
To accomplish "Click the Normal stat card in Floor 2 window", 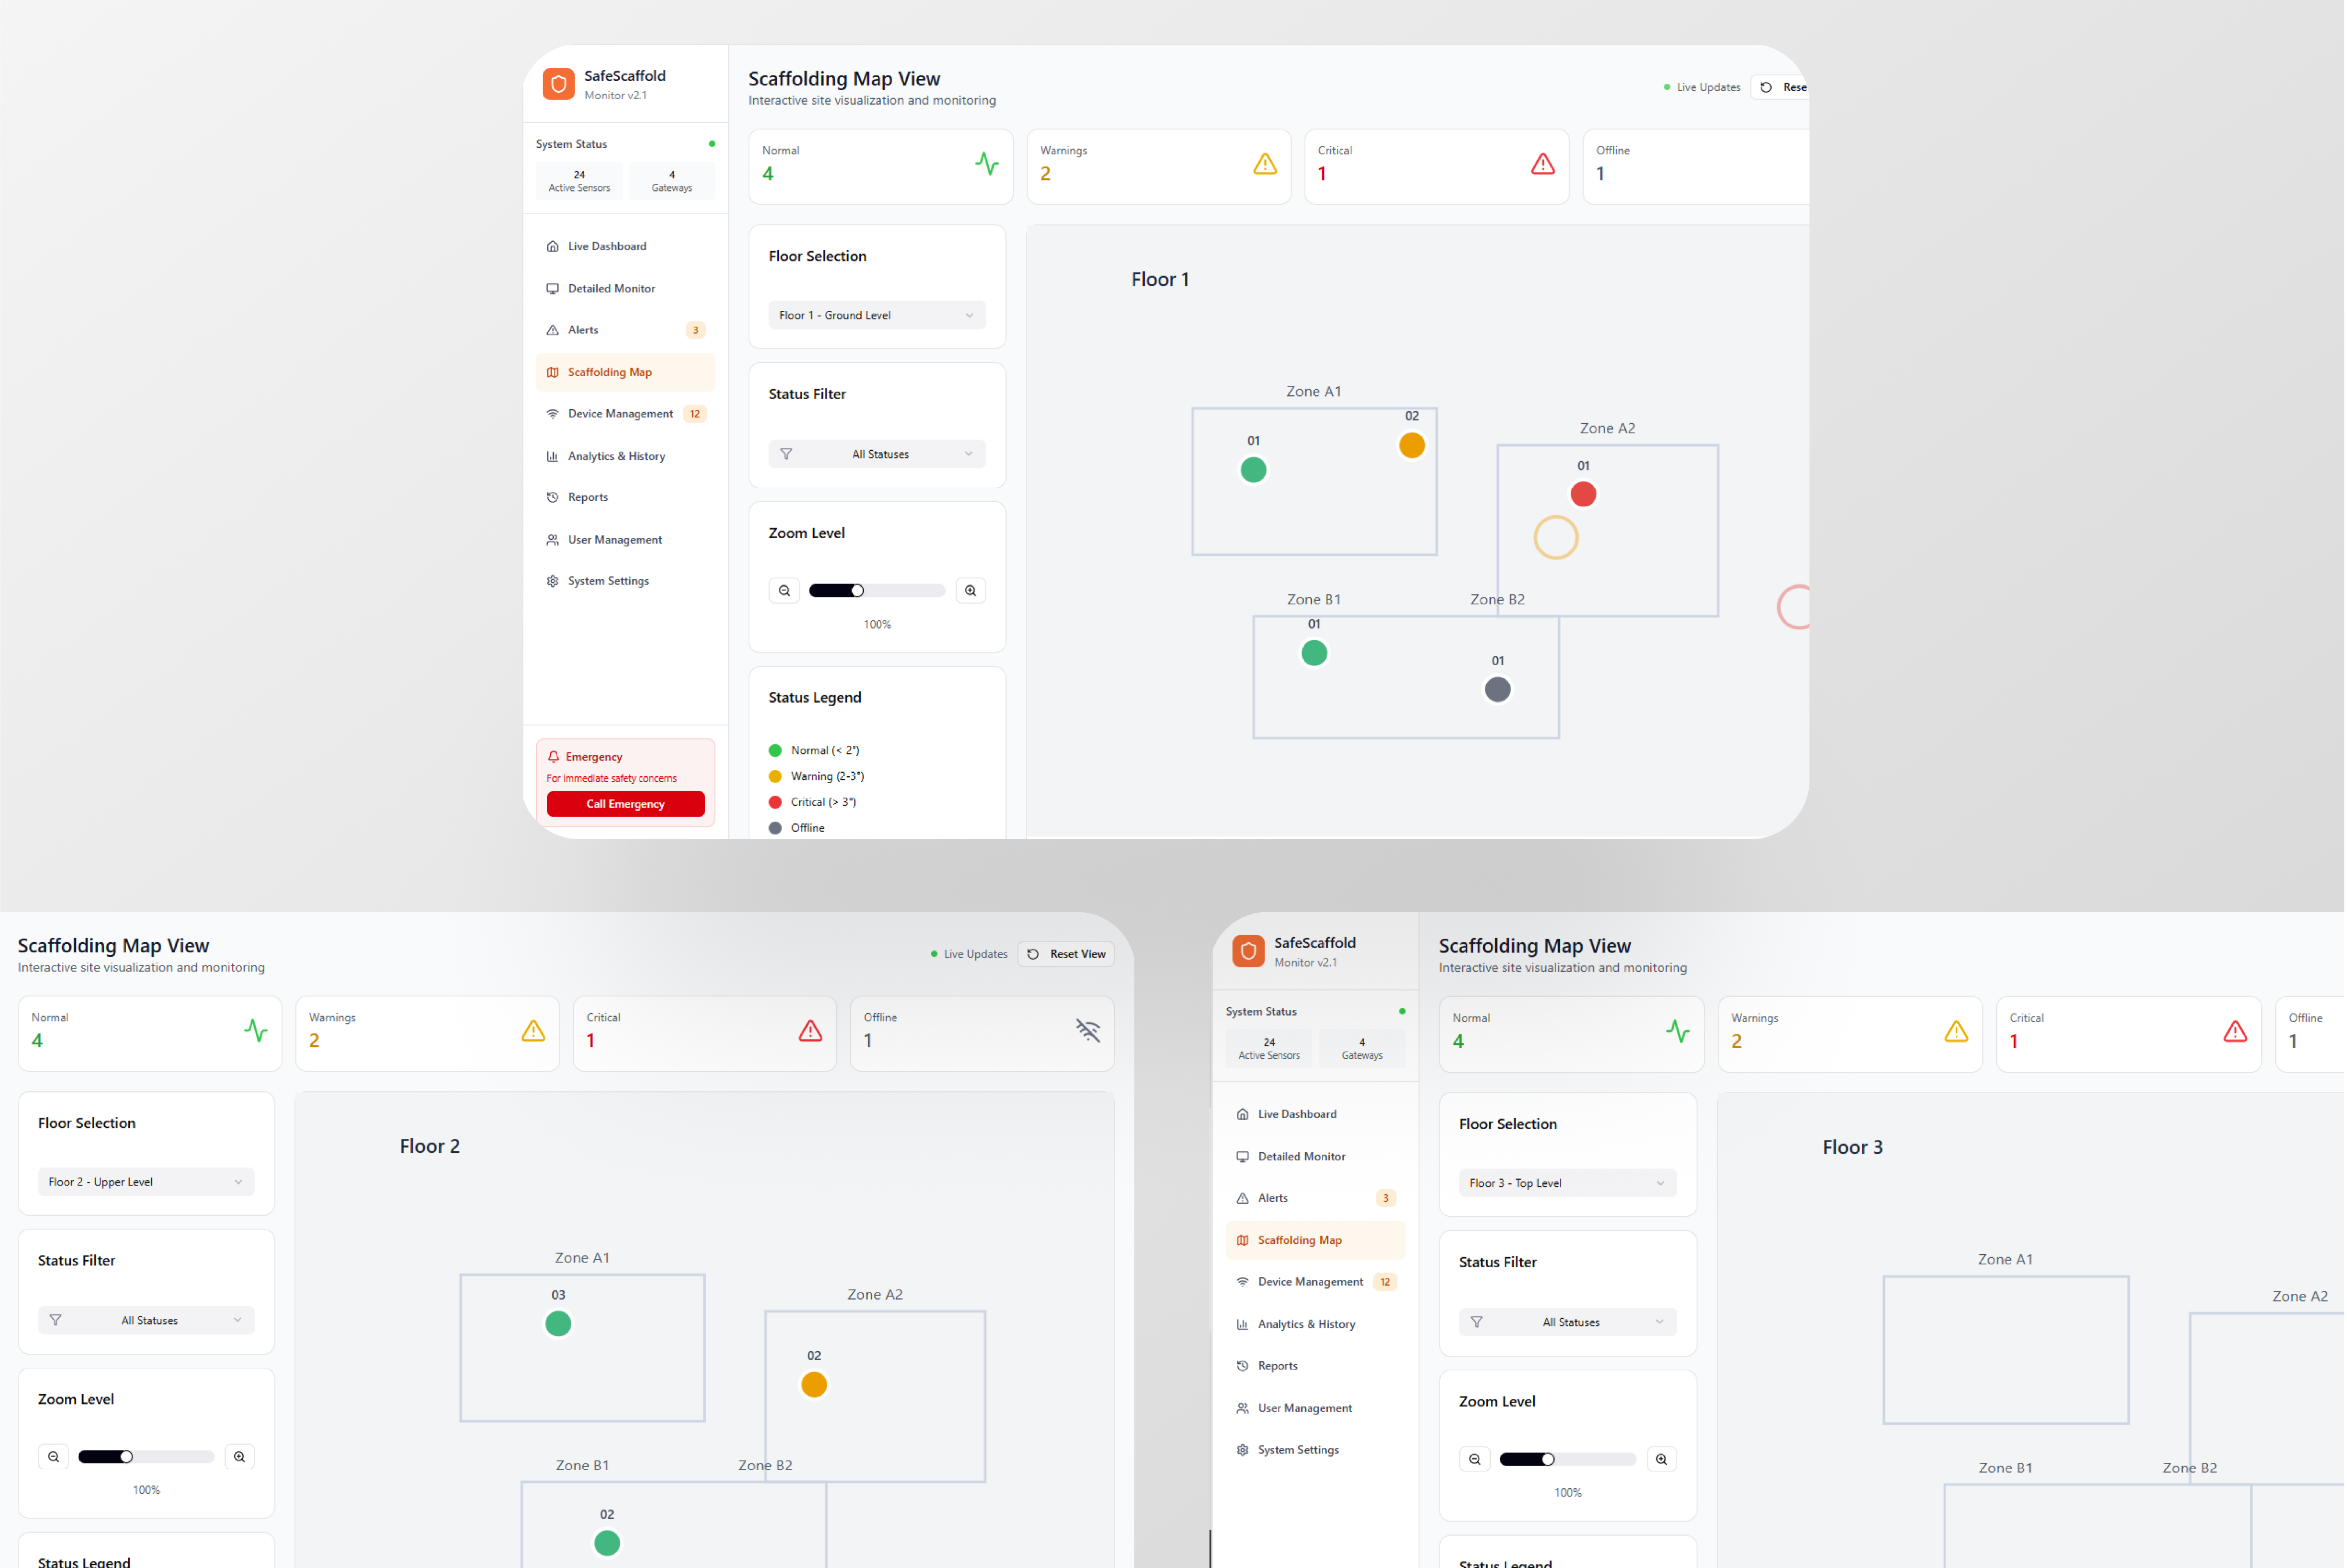I will [x=150, y=1034].
